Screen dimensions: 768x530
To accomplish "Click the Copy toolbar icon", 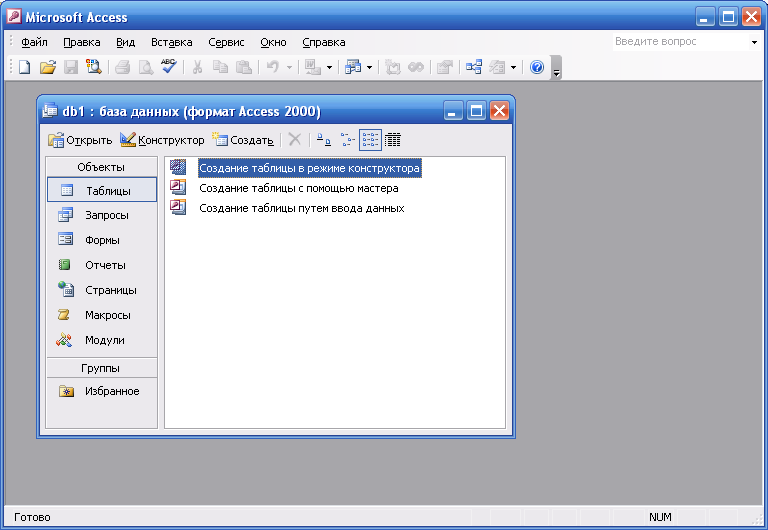I will [220, 67].
